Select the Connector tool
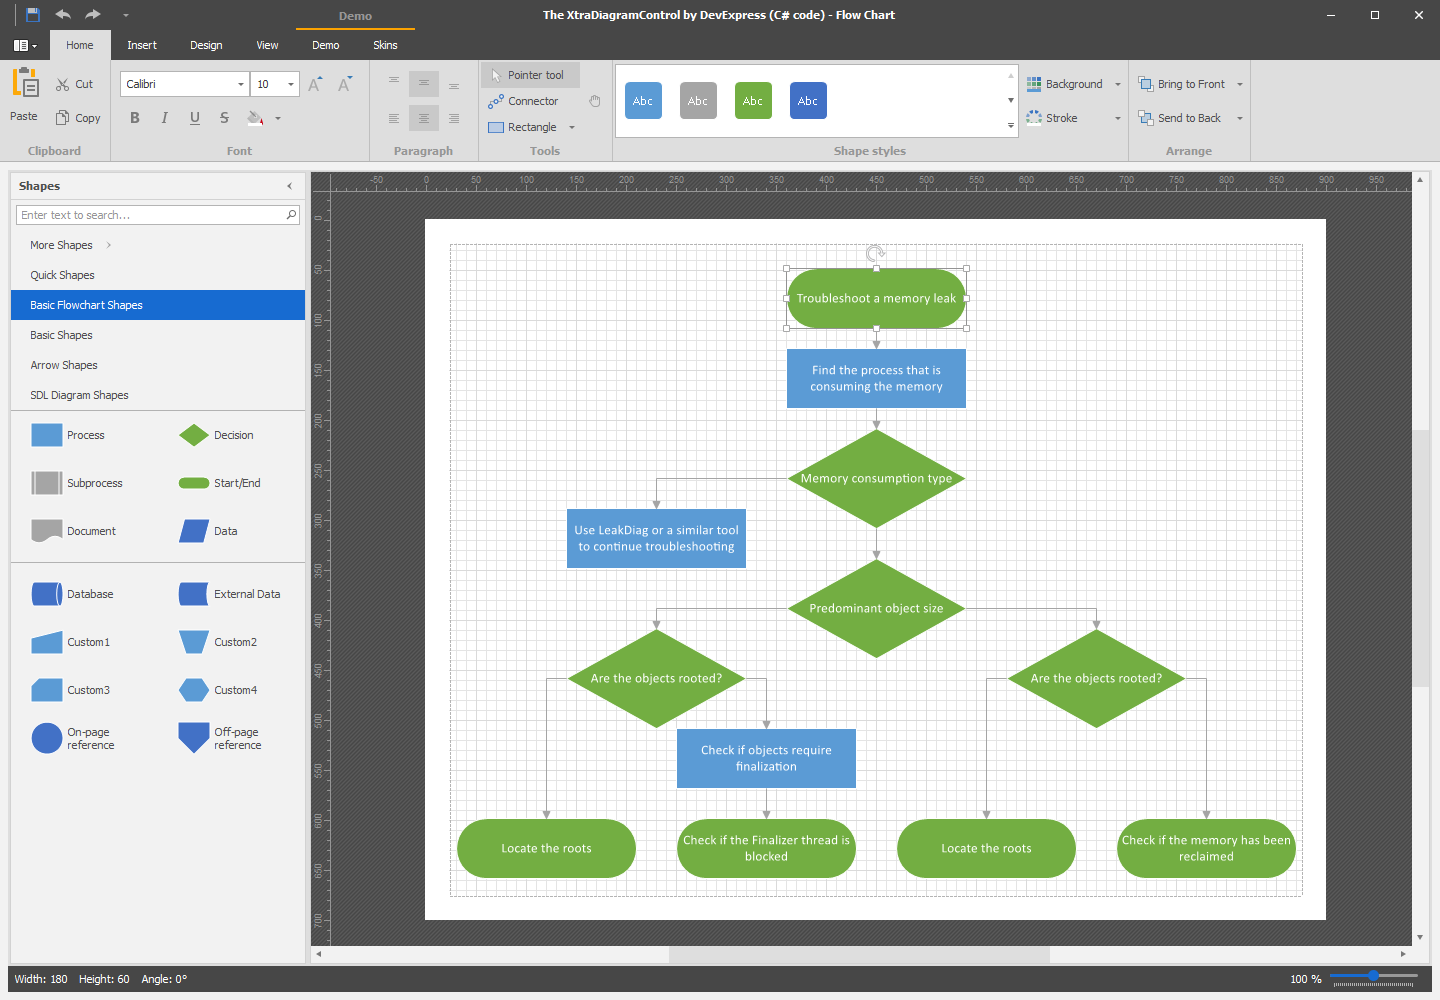Image resolution: width=1440 pixels, height=1000 pixels. pos(523,101)
